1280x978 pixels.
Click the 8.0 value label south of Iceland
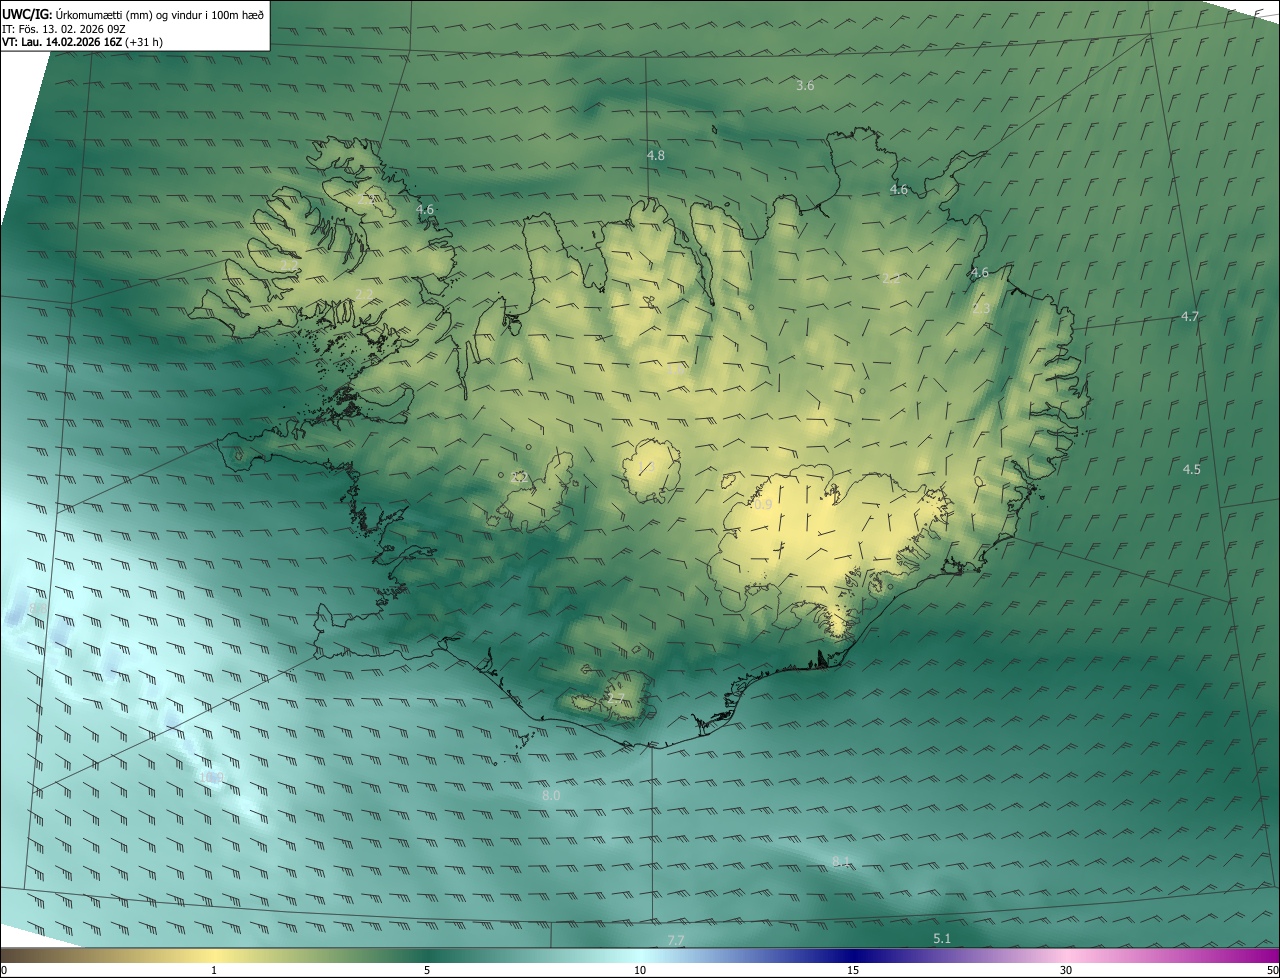point(551,795)
